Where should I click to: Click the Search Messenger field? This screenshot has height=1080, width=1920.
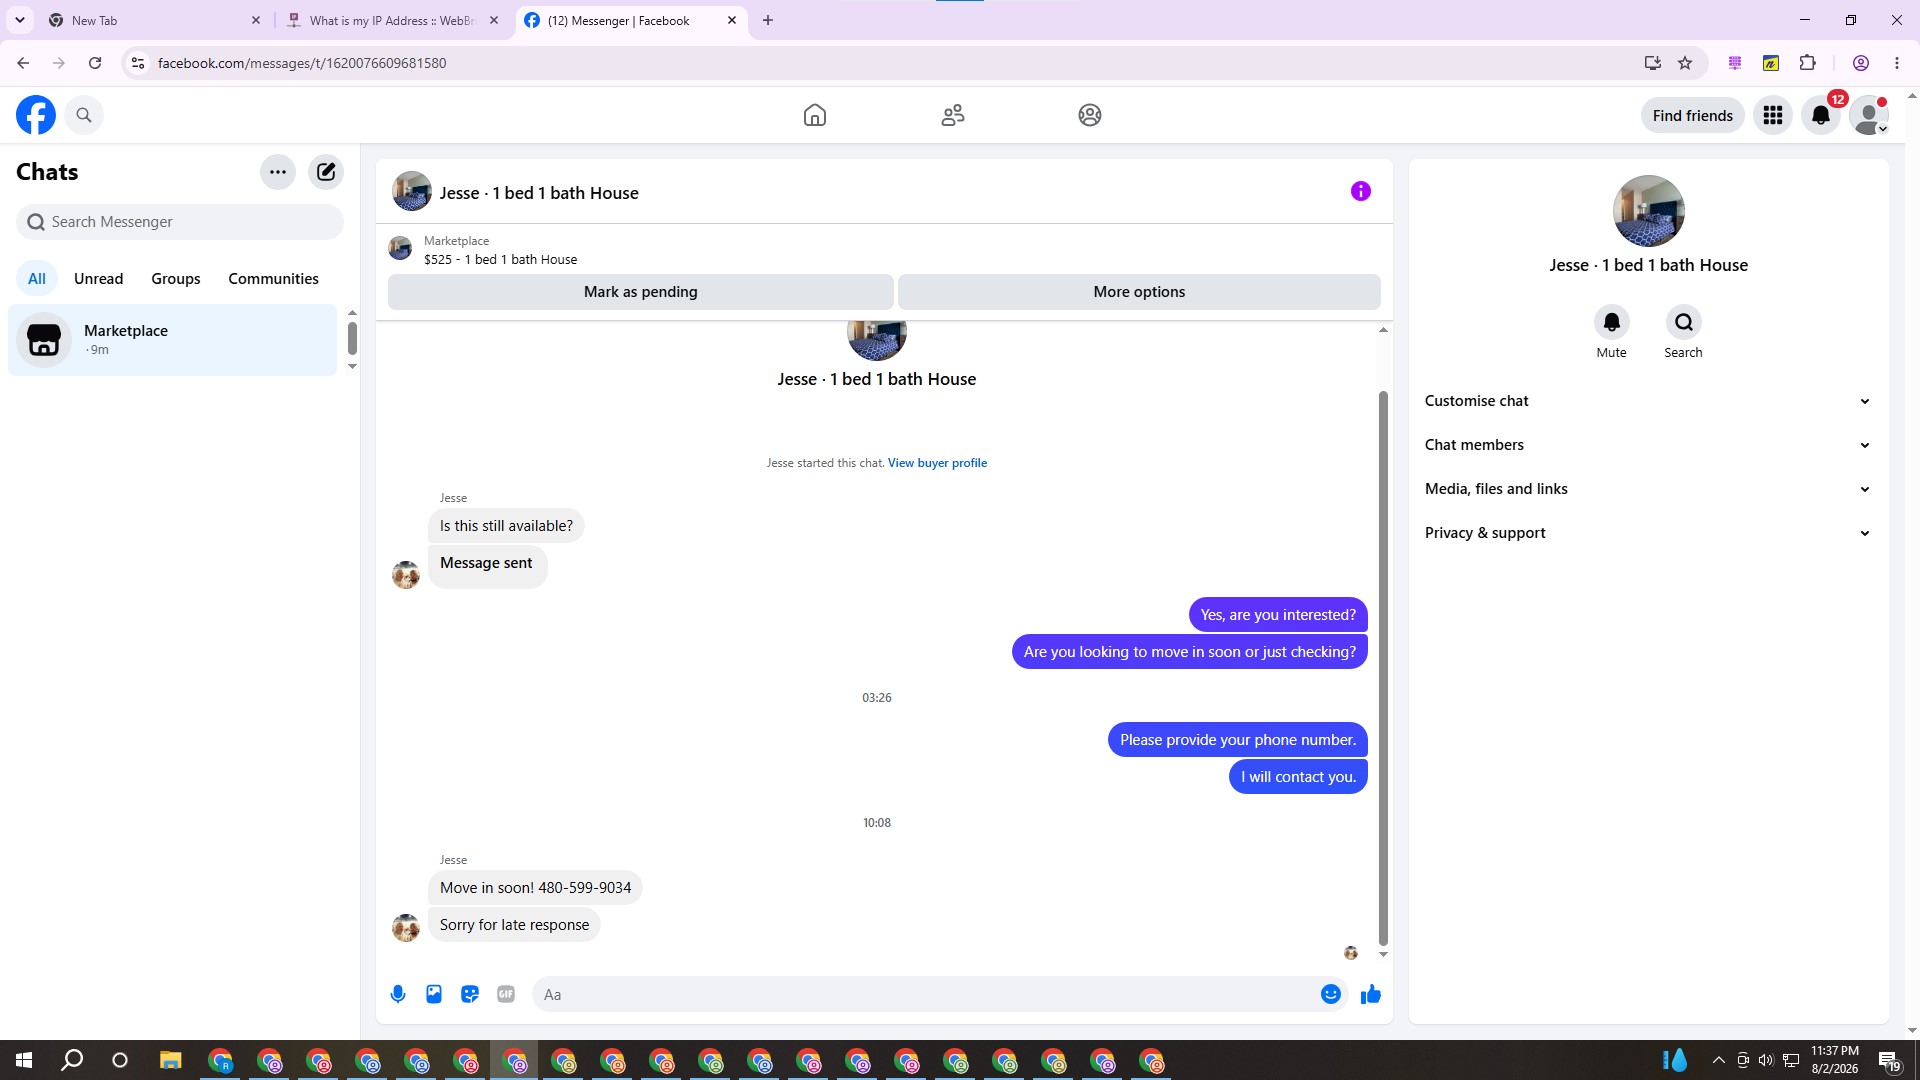180,222
